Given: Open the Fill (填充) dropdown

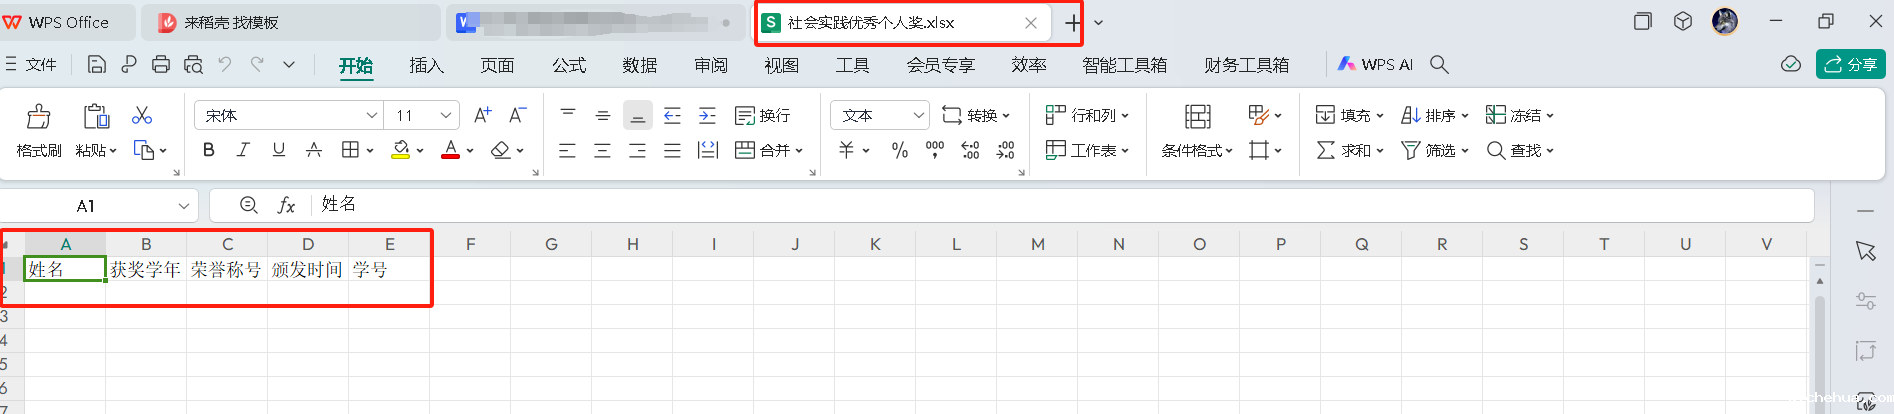Looking at the screenshot, I should (1349, 115).
